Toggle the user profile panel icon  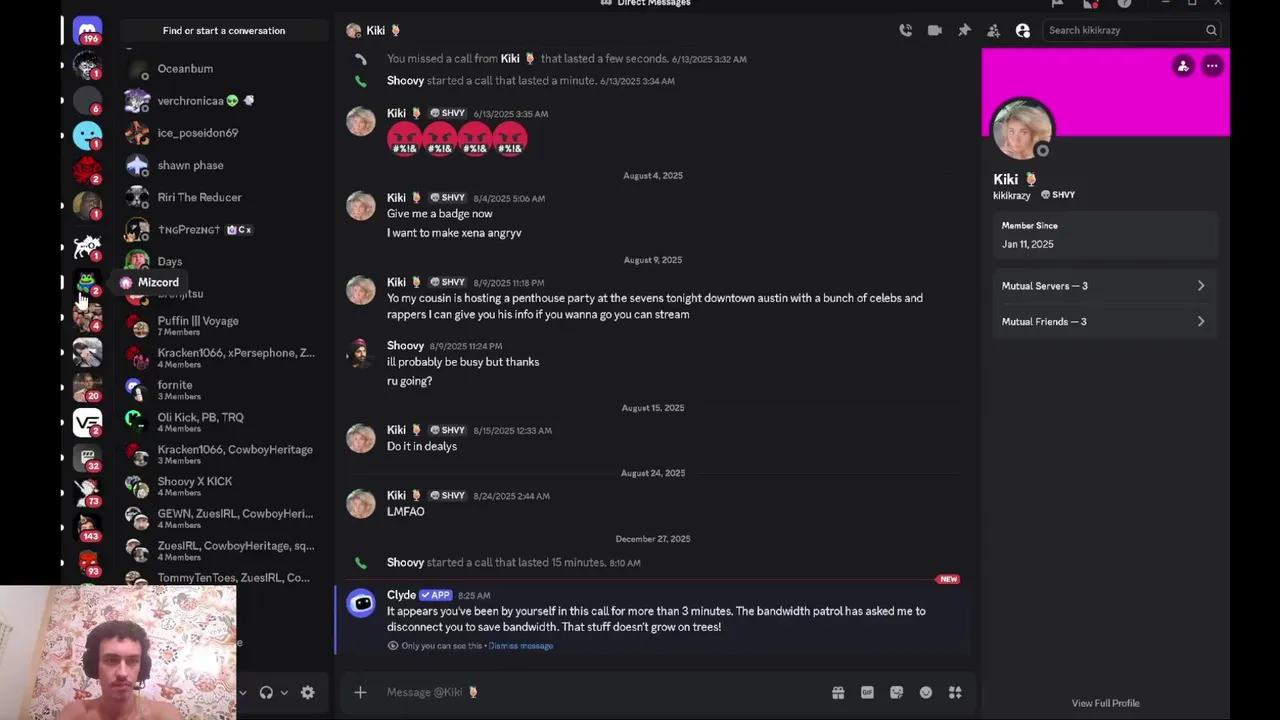coord(1022,30)
